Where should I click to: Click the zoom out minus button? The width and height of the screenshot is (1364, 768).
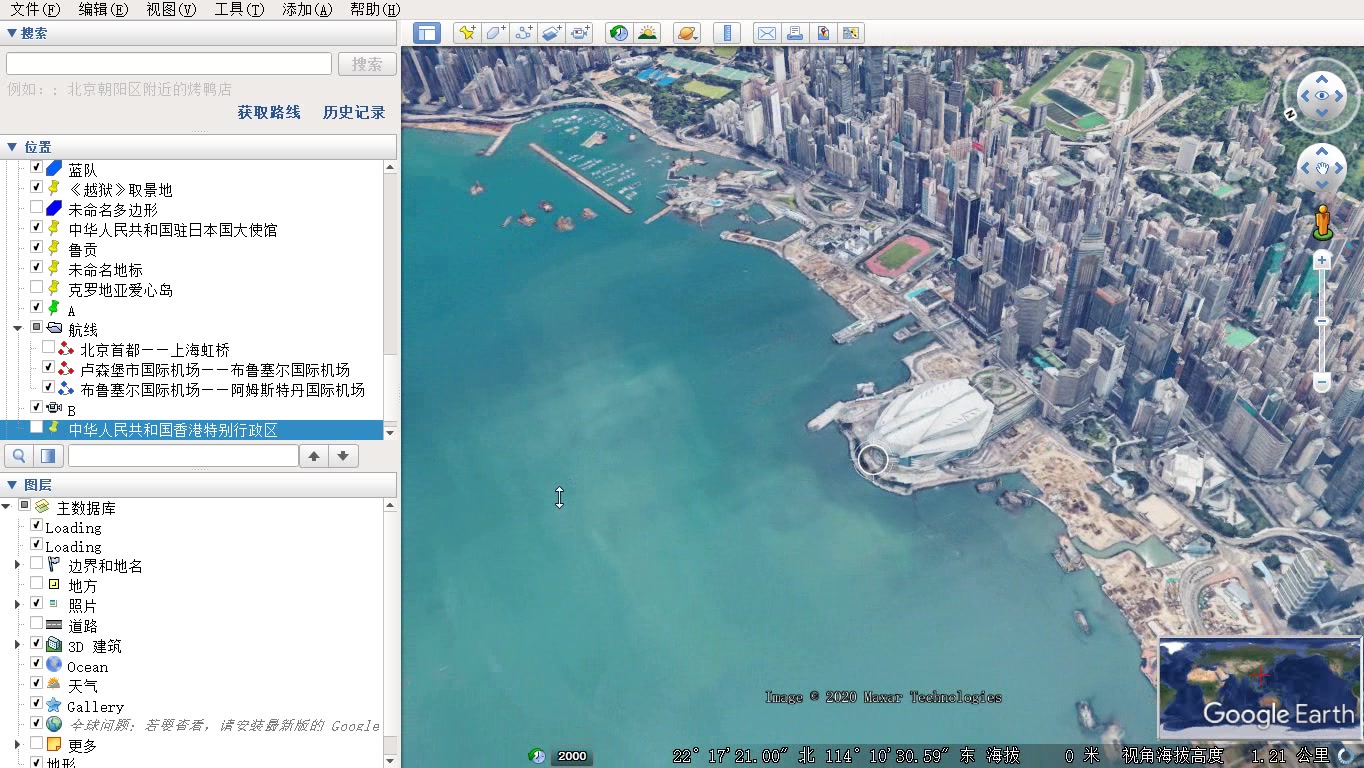(1322, 382)
